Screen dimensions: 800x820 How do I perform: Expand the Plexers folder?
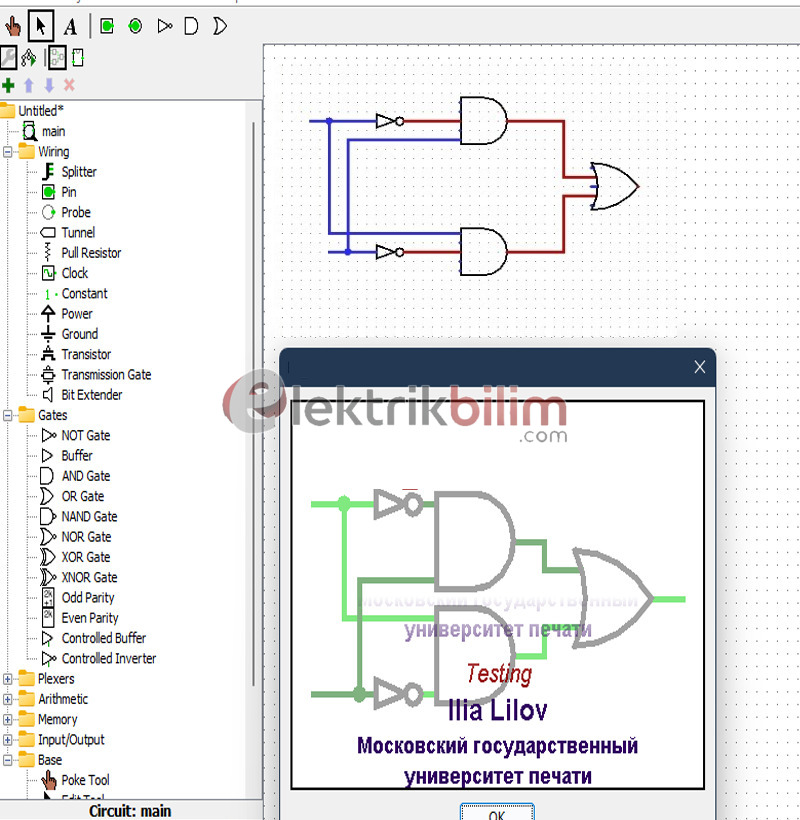pyautogui.click(x=8, y=678)
